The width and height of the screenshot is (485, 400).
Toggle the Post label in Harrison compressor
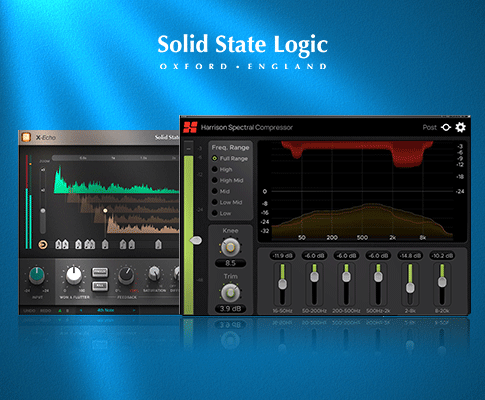(429, 127)
